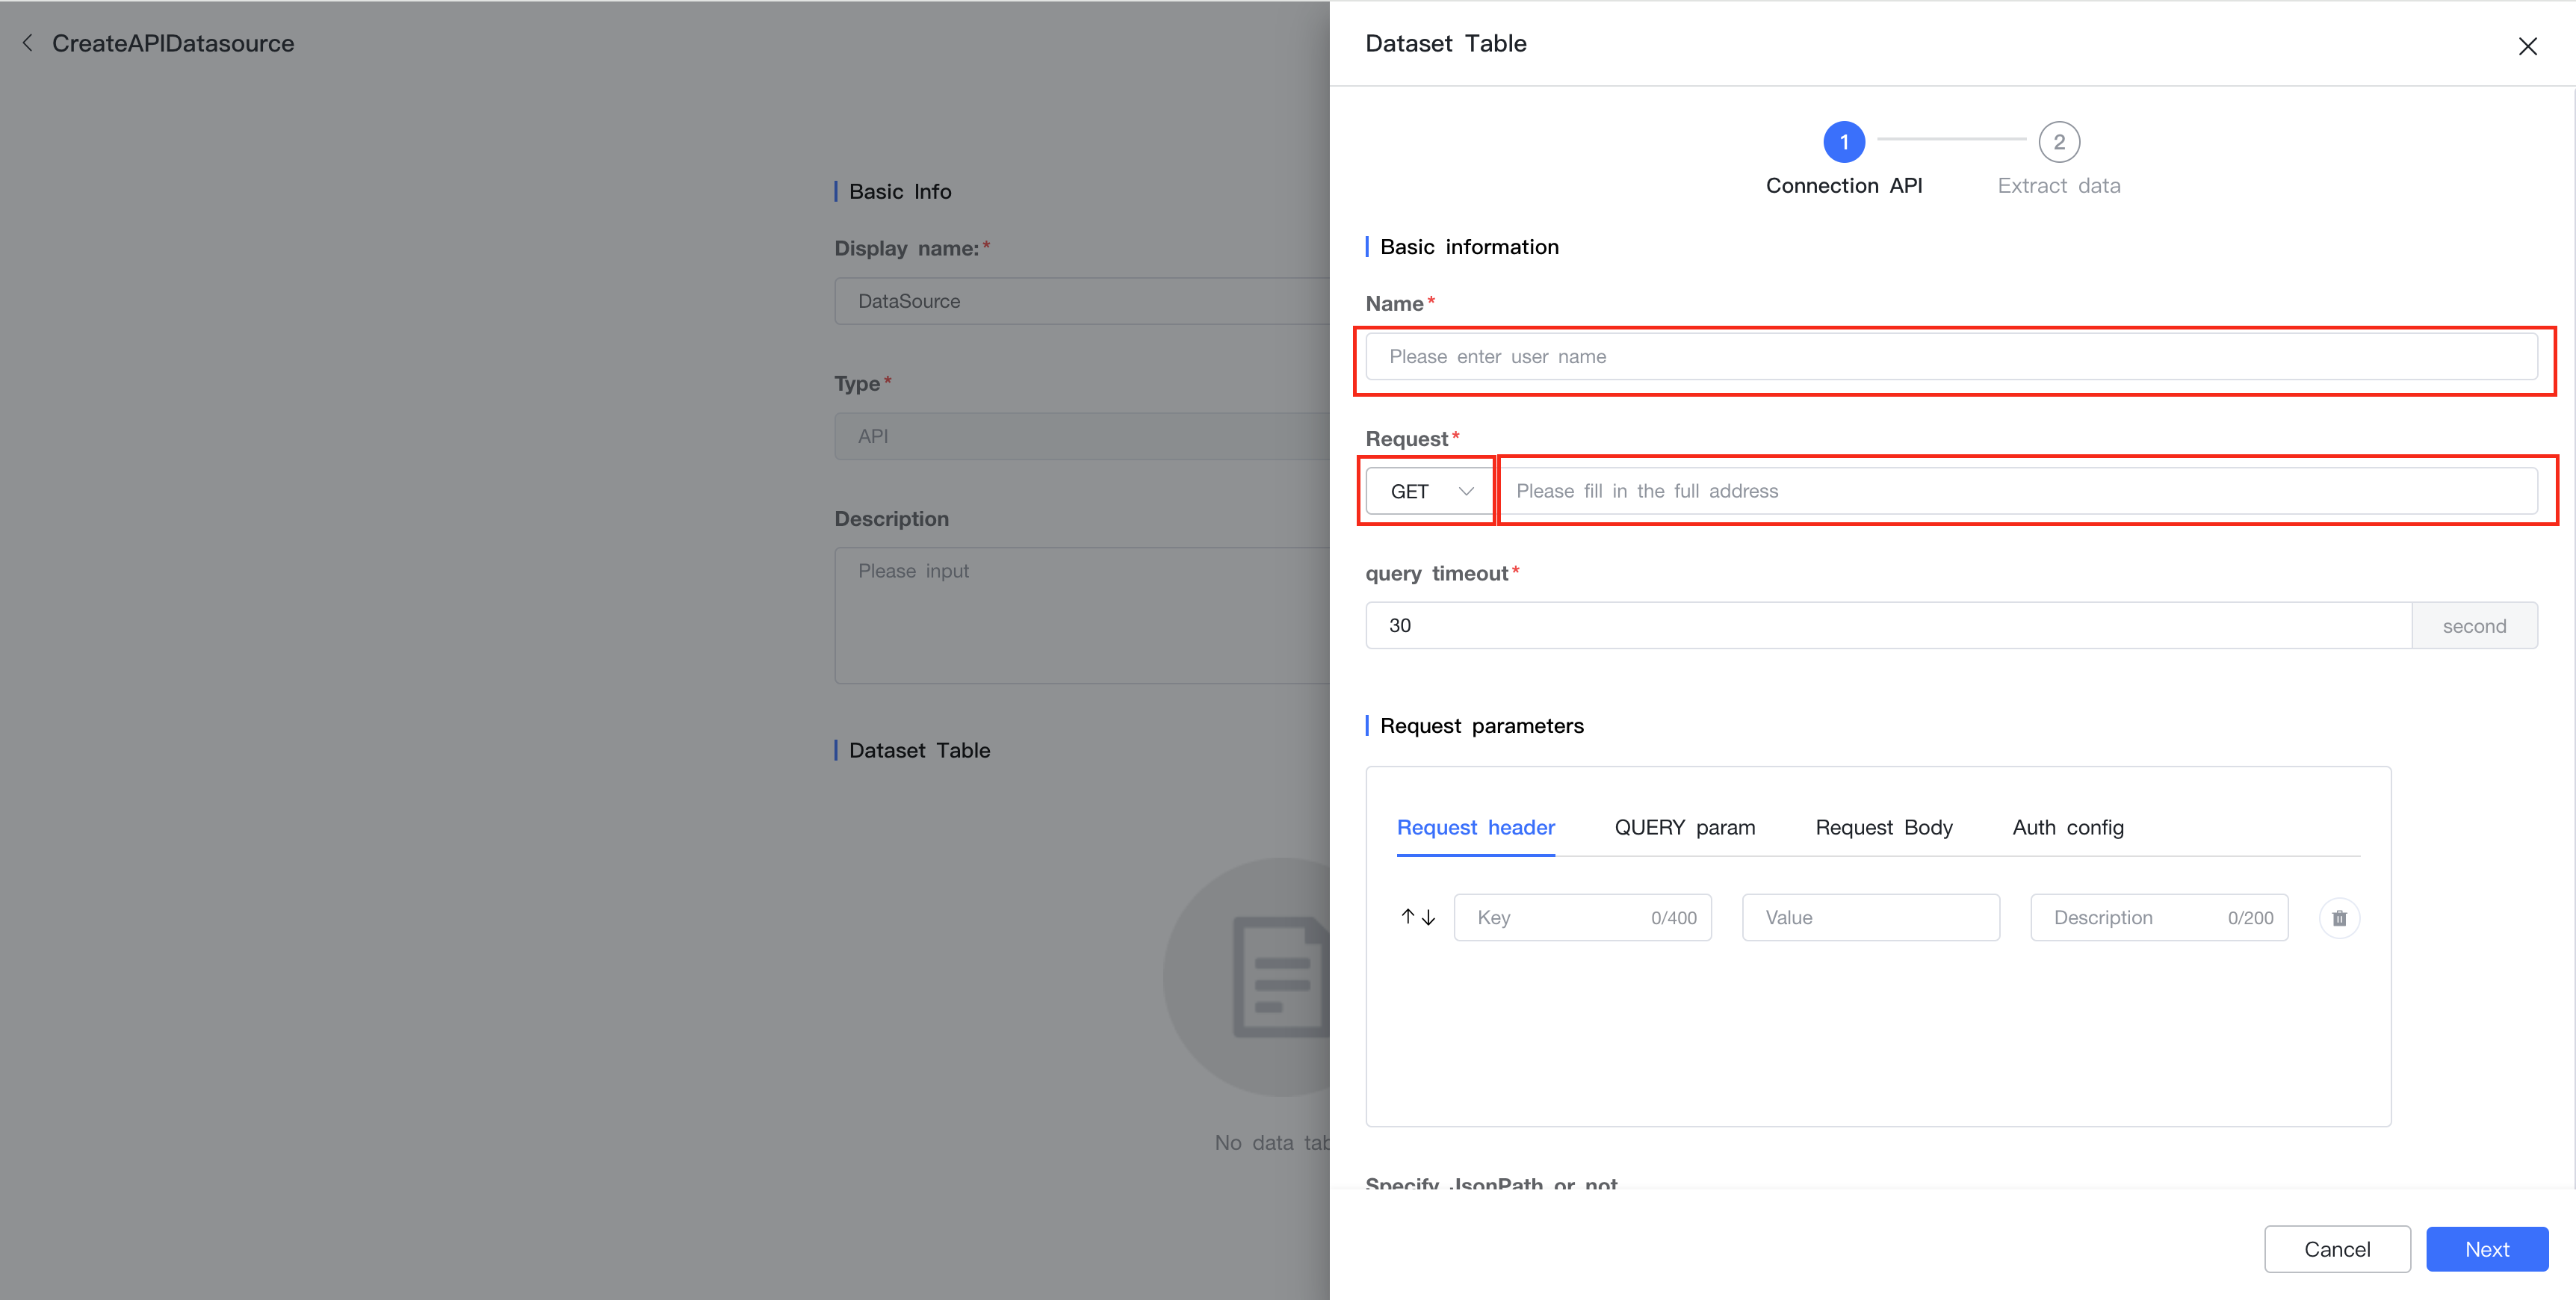Image resolution: width=2576 pixels, height=1300 pixels.
Task: Click the Next button
Action: [2486, 1249]
